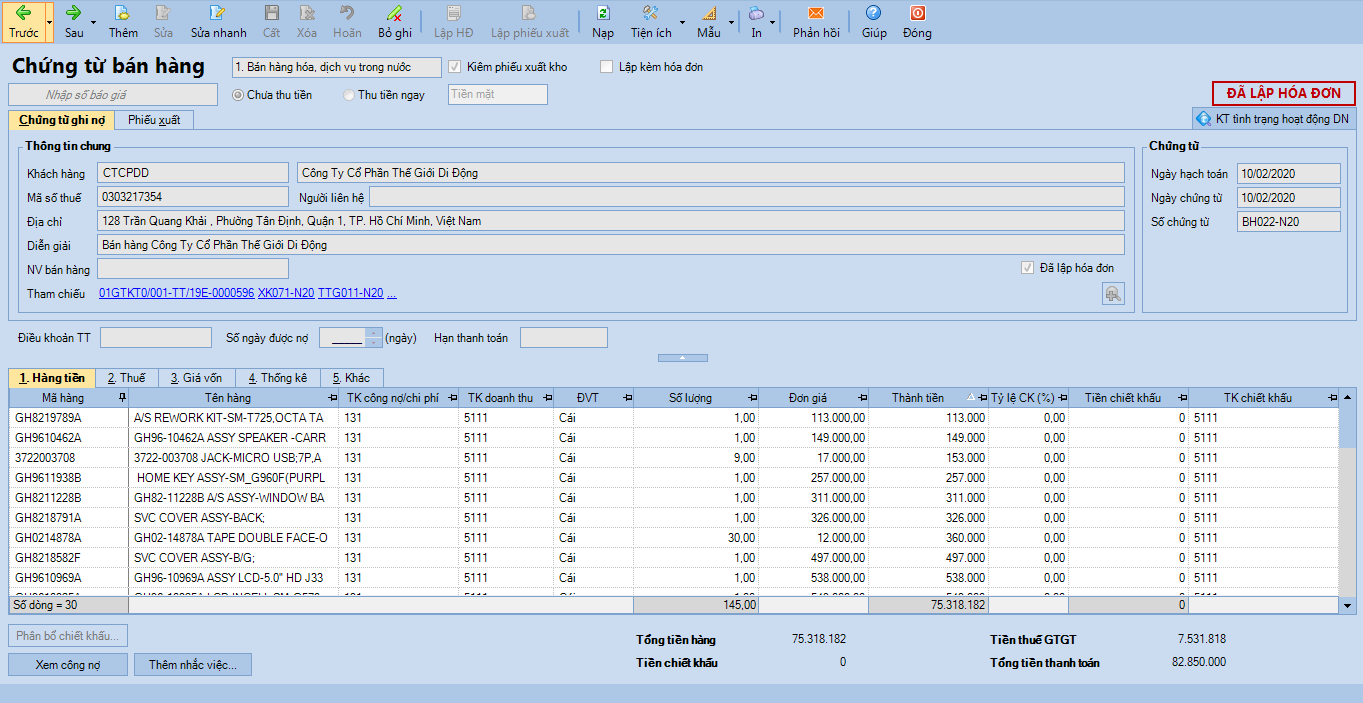Viewport: 1363px width, 703px height.
Task: Click the Nhập số báo giá field
Action: pyautogui.click(x=113, y=95)
